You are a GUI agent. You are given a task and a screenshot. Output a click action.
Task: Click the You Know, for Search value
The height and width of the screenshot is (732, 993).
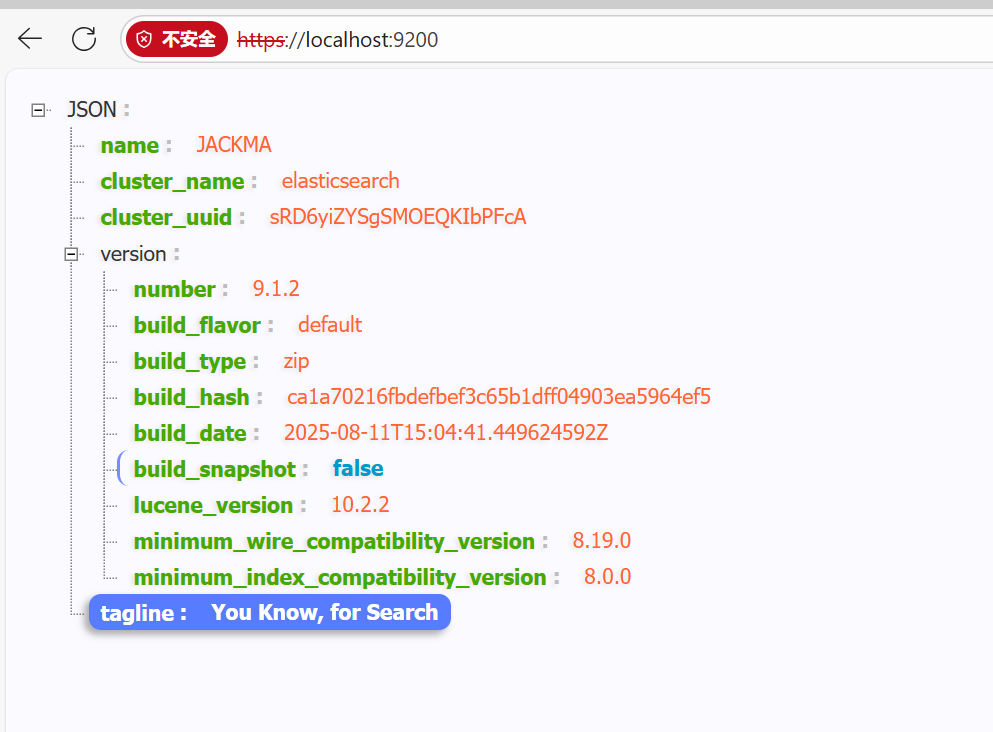[x=325, y=613]
